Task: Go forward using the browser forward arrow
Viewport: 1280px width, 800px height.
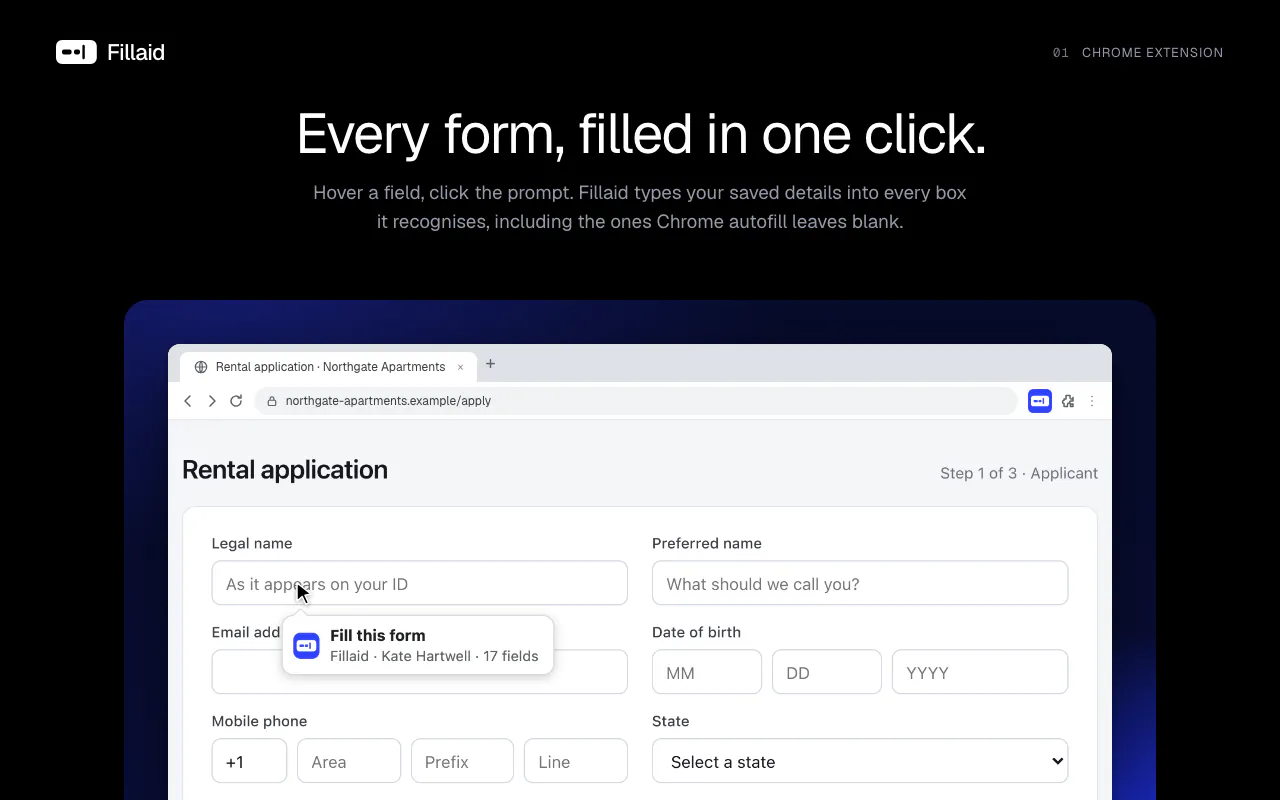Action: [212, 401]
